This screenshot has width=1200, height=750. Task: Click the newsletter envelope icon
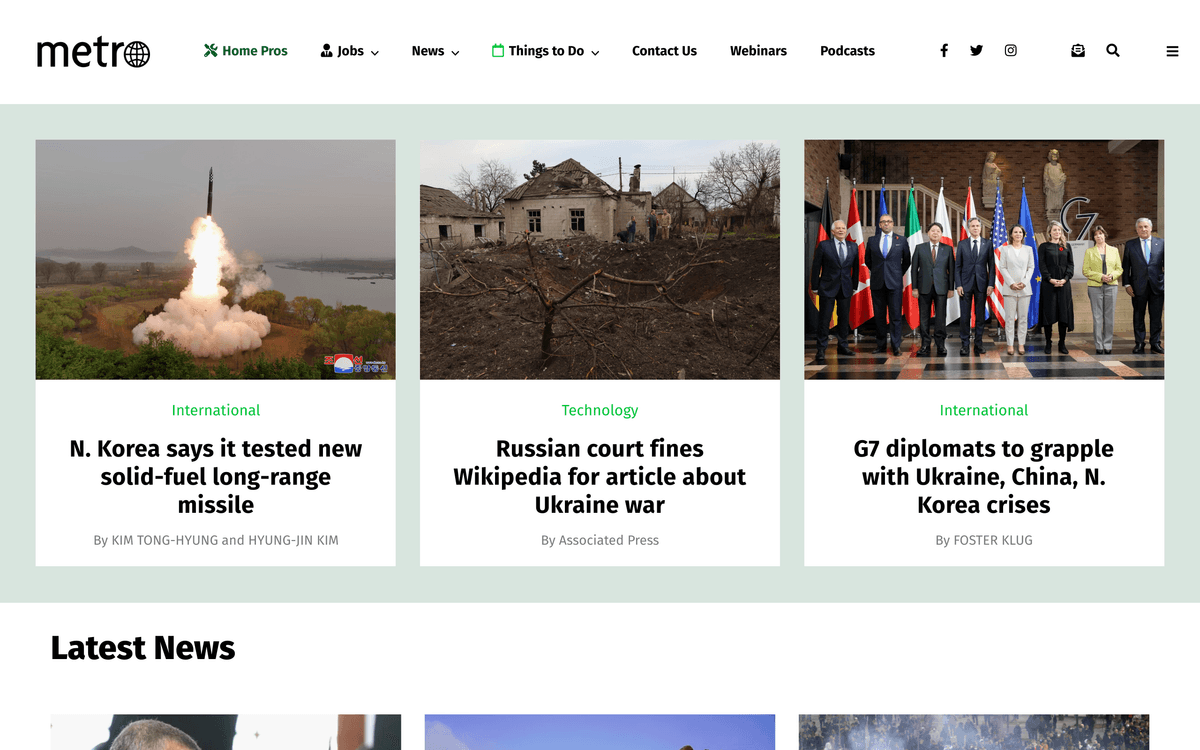click(1078, 51)
